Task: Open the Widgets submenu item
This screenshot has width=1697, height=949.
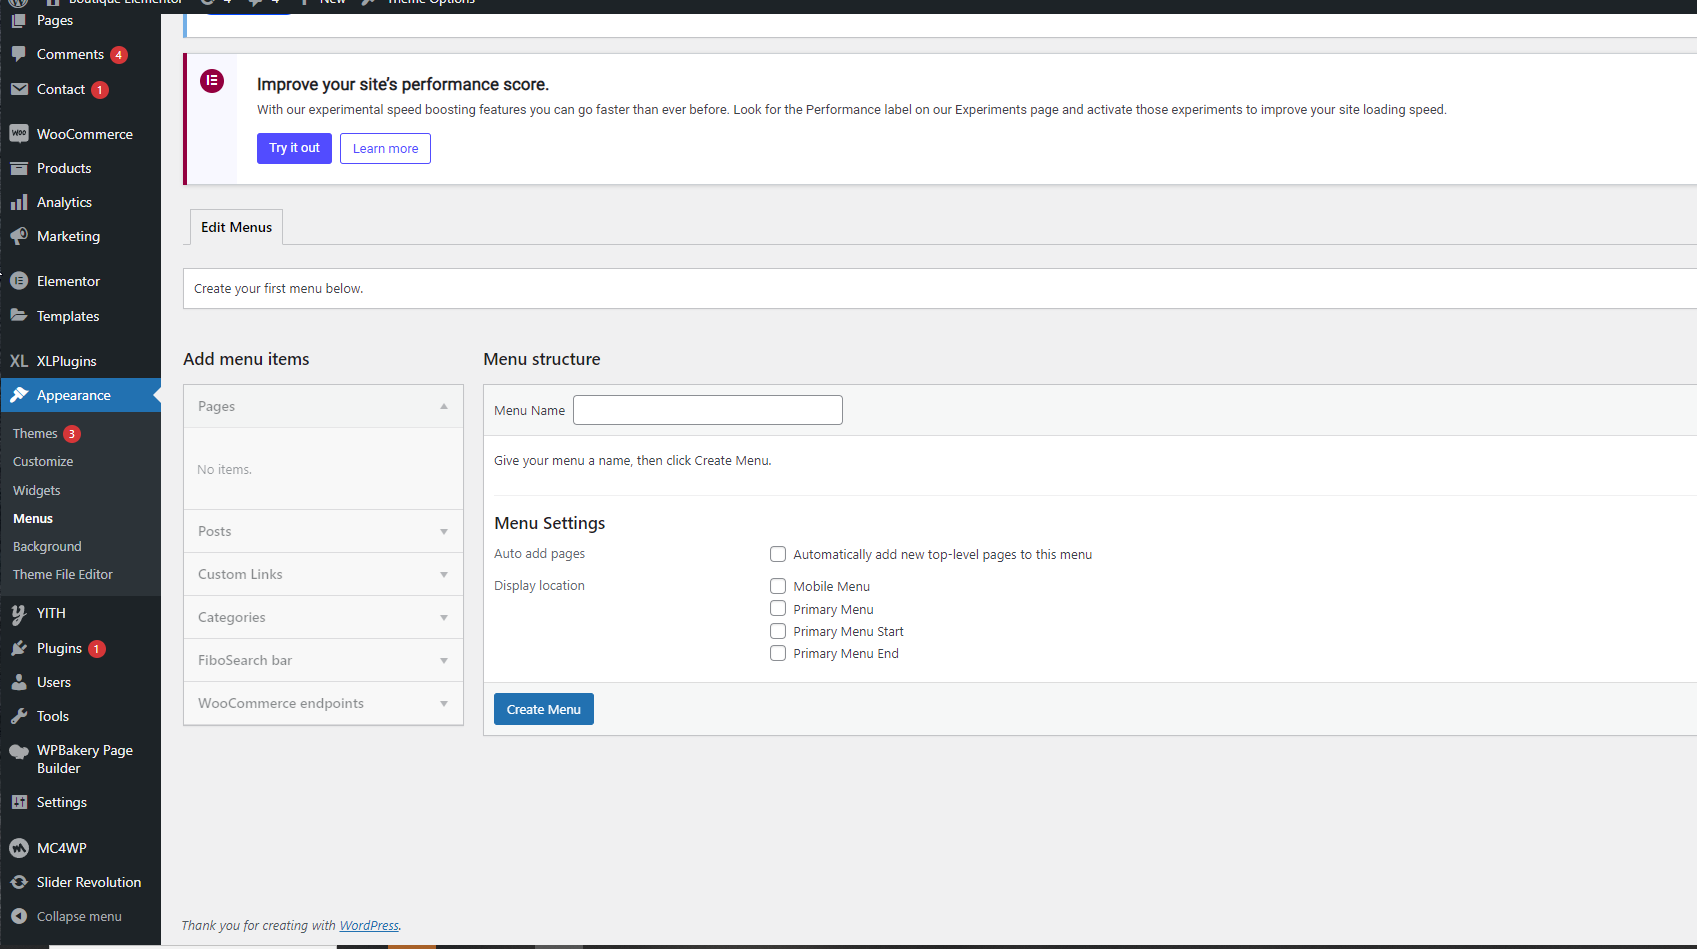Action: tap(37, 490)
